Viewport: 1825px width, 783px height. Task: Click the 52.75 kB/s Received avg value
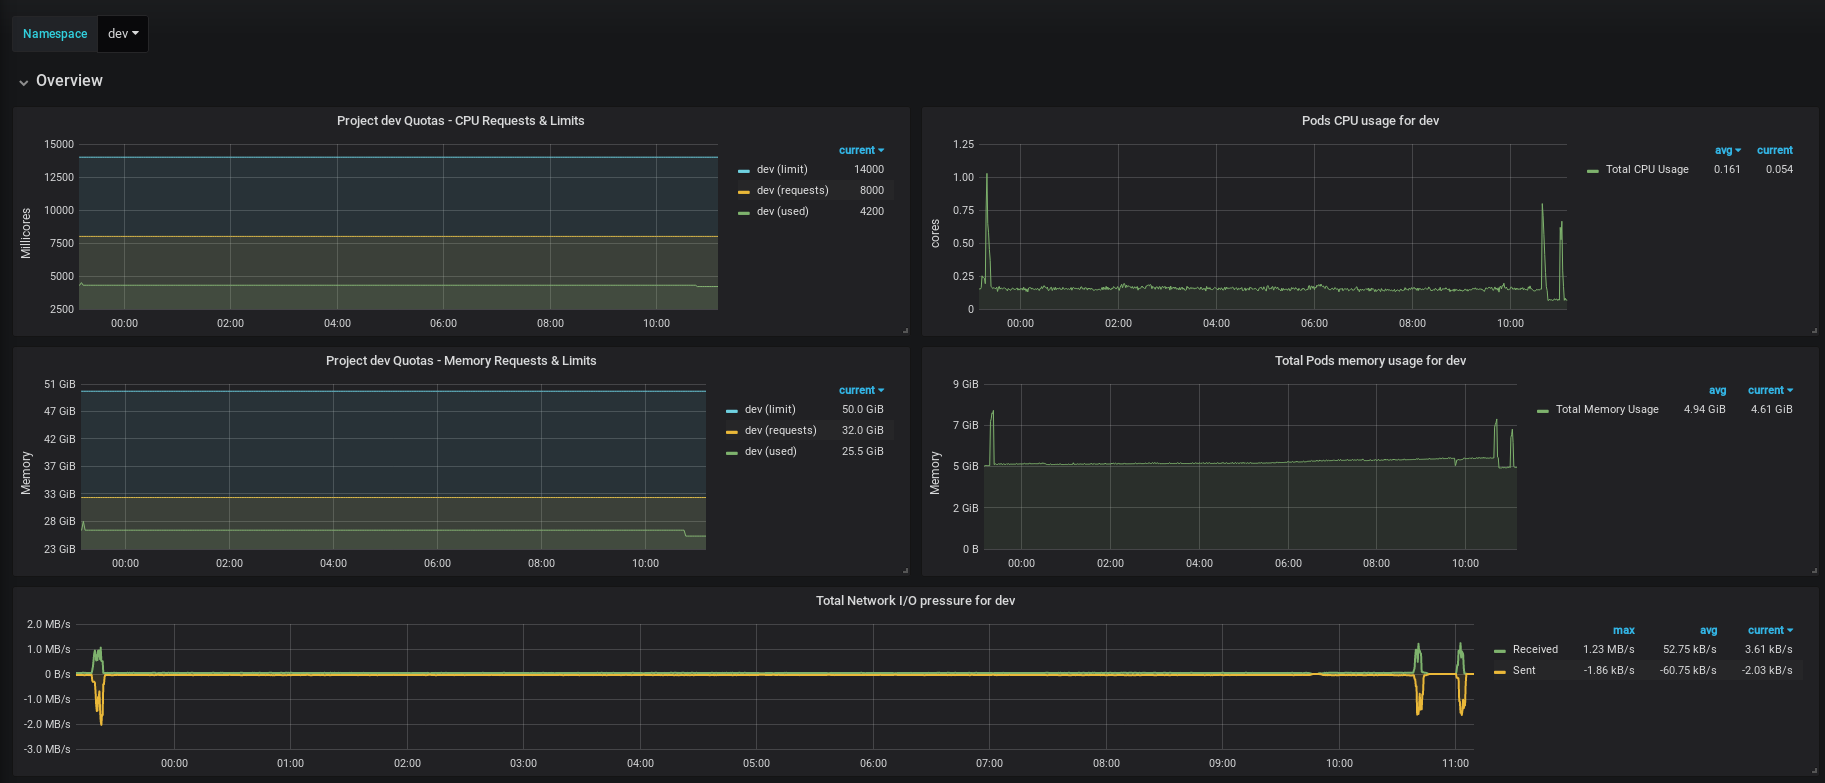(x=1690, y=650)
